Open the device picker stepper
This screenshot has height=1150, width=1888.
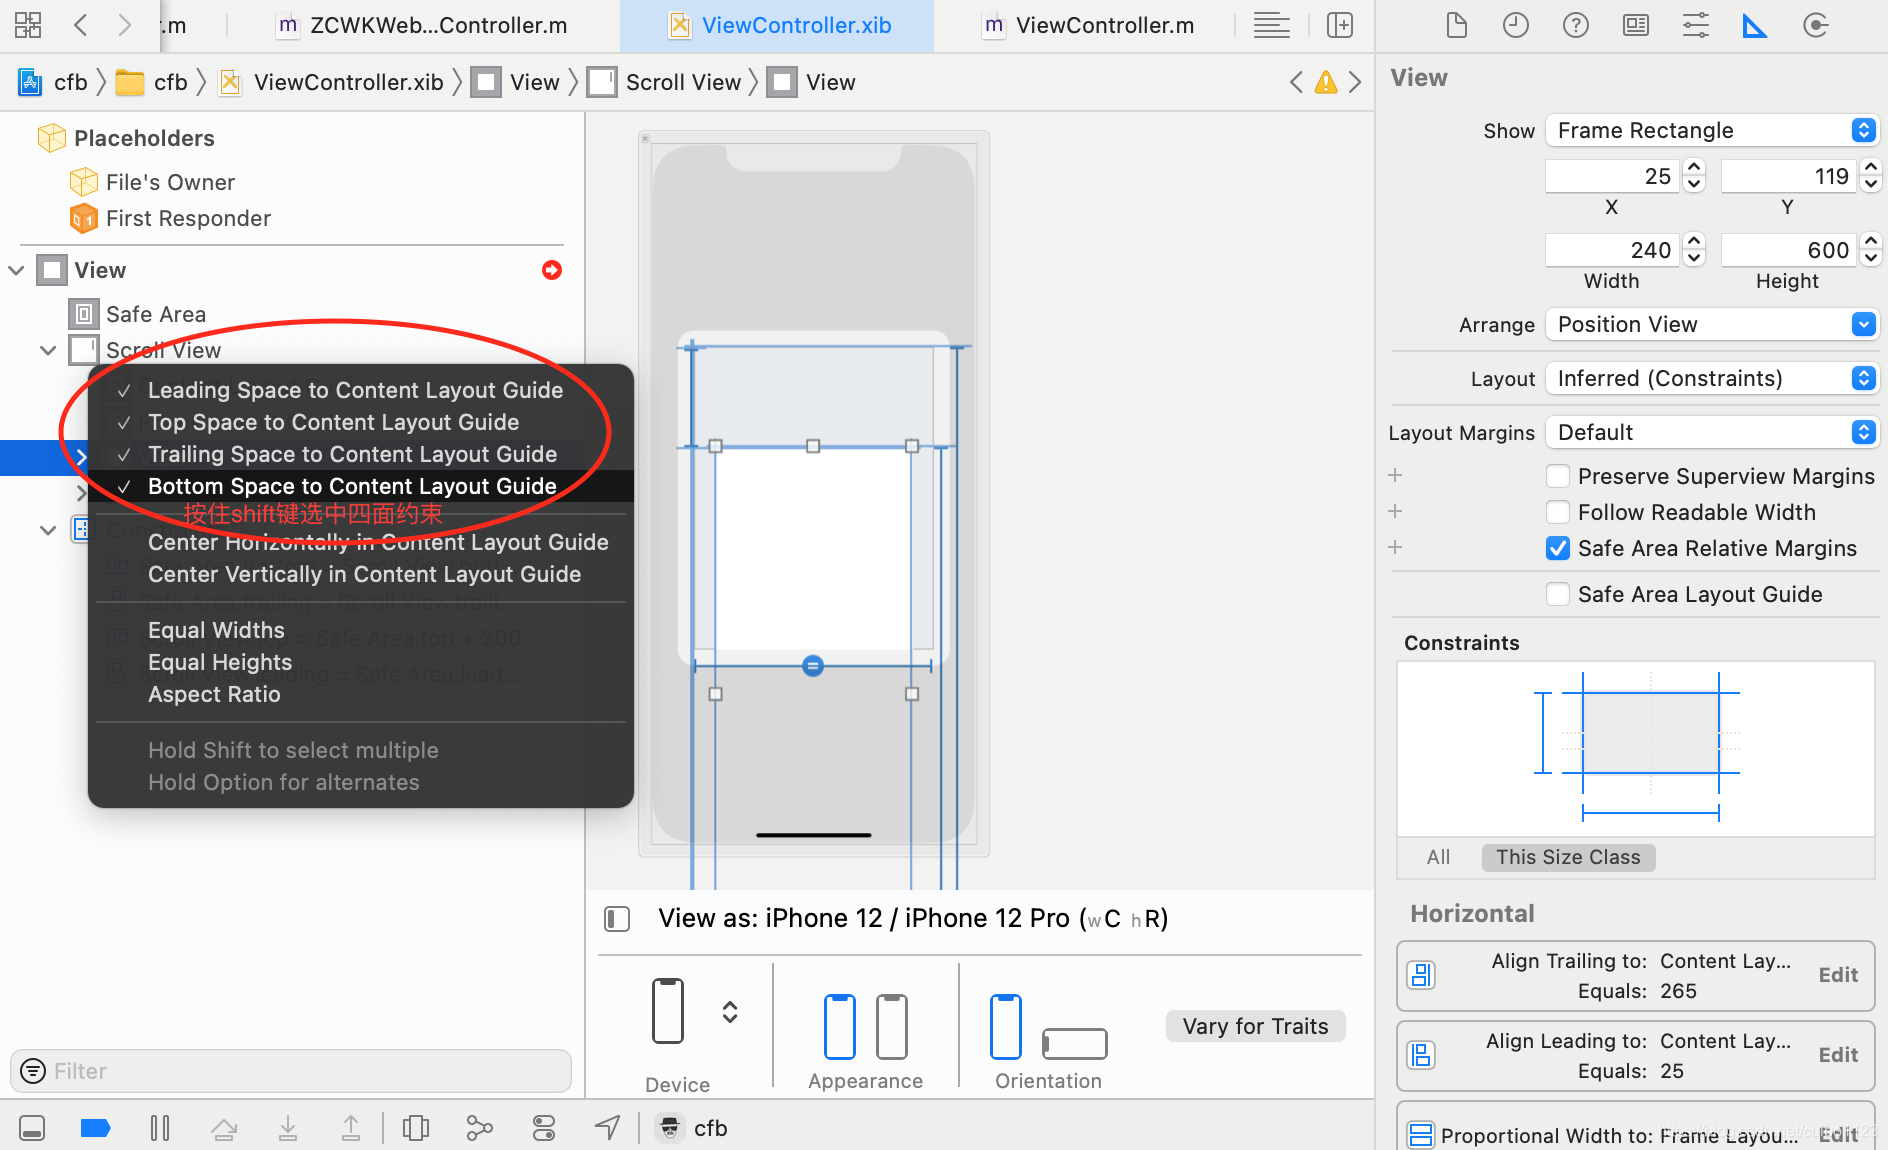pyautogui.click(x=730, y=1012)
